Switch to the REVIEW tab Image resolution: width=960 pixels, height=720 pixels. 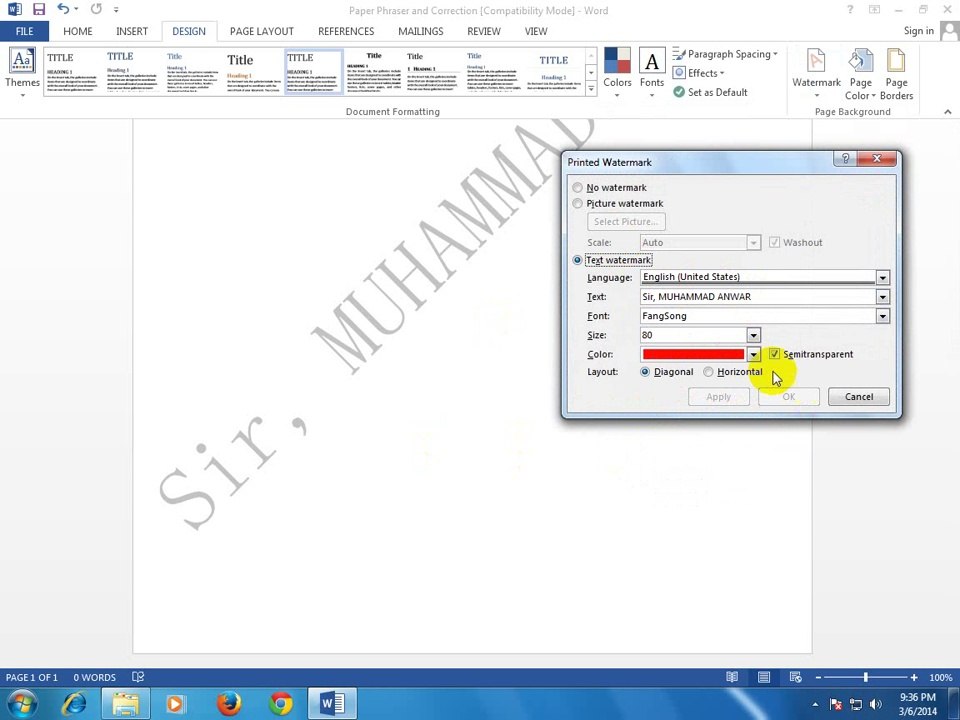click(x=484, y=31)
